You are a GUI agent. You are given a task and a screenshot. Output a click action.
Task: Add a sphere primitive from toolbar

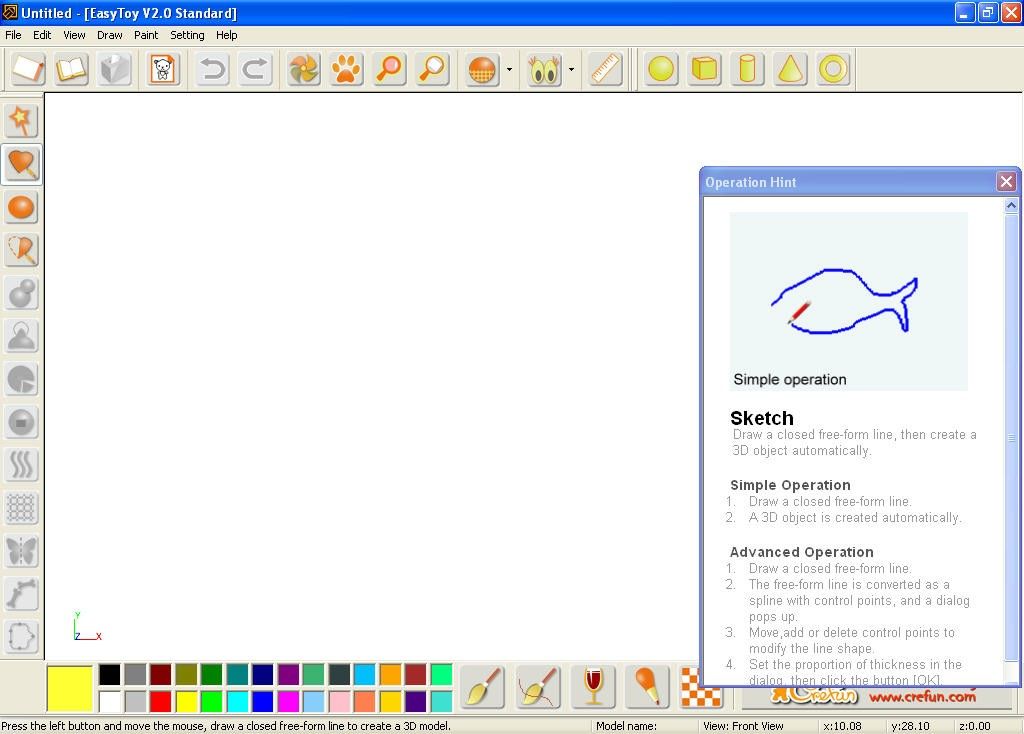661,69
